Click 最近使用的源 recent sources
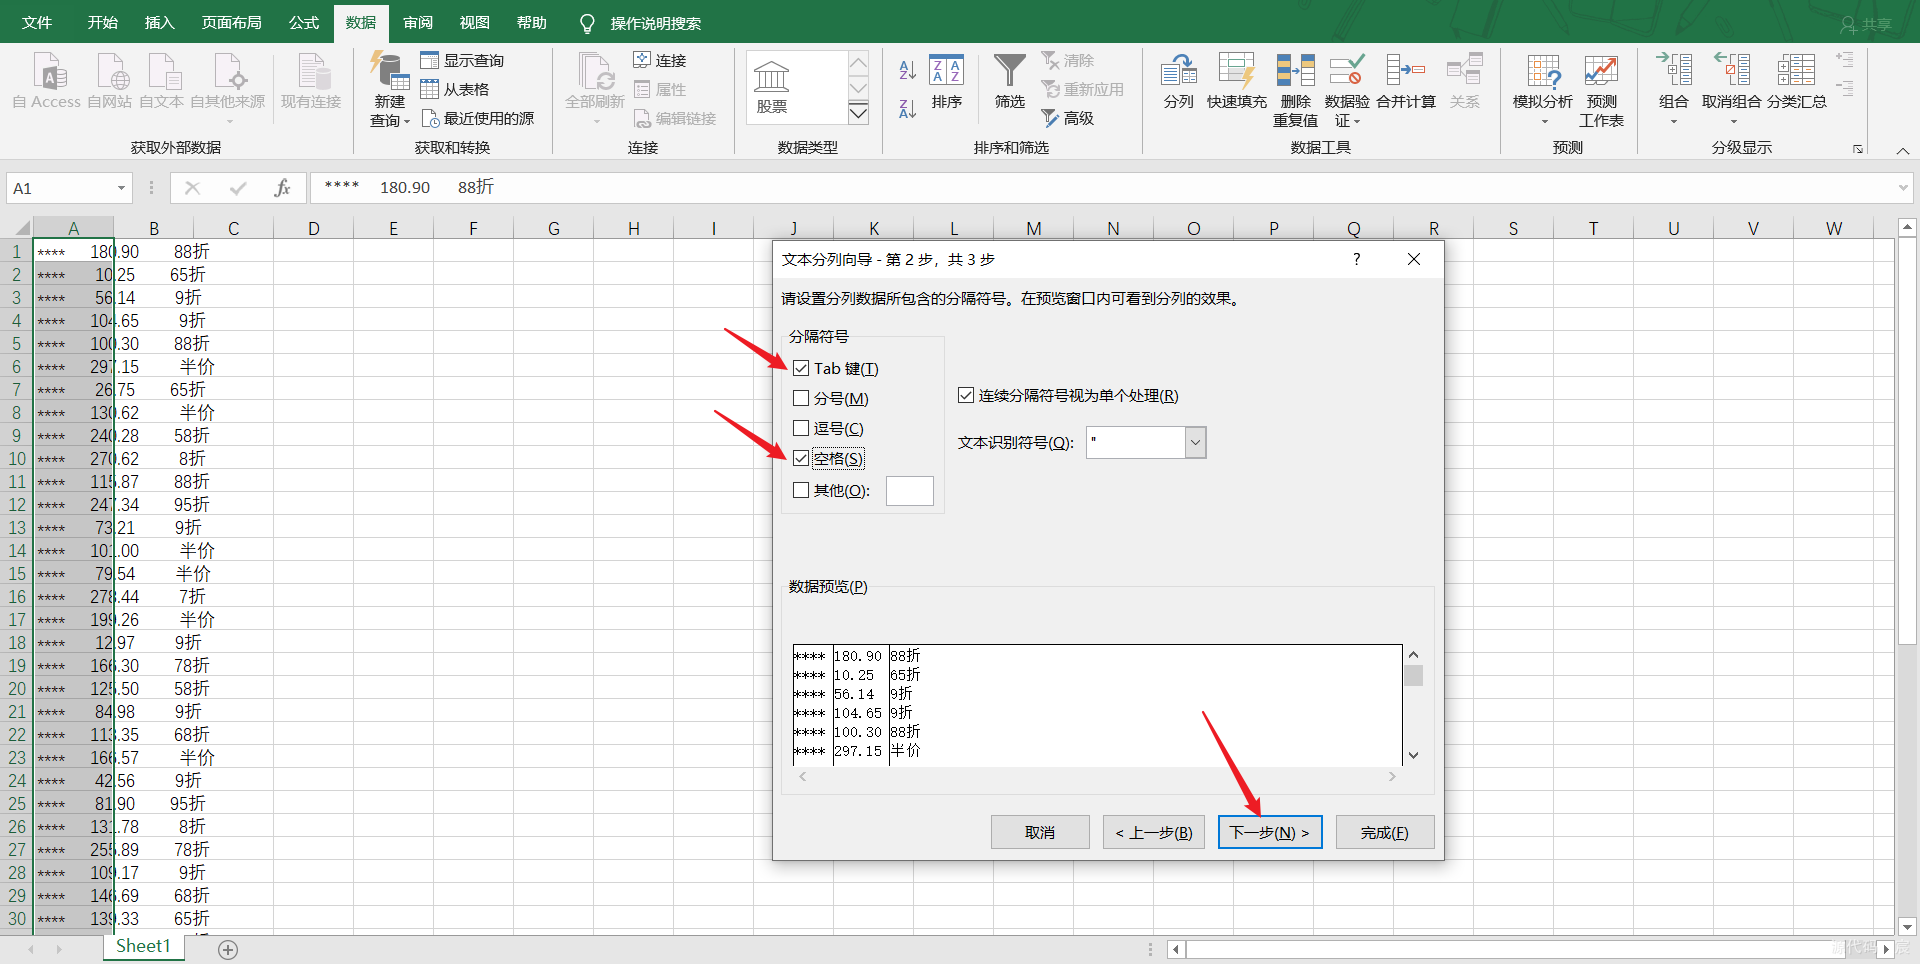This screenshot has height=964, width=1920. (x=478, y=119)
